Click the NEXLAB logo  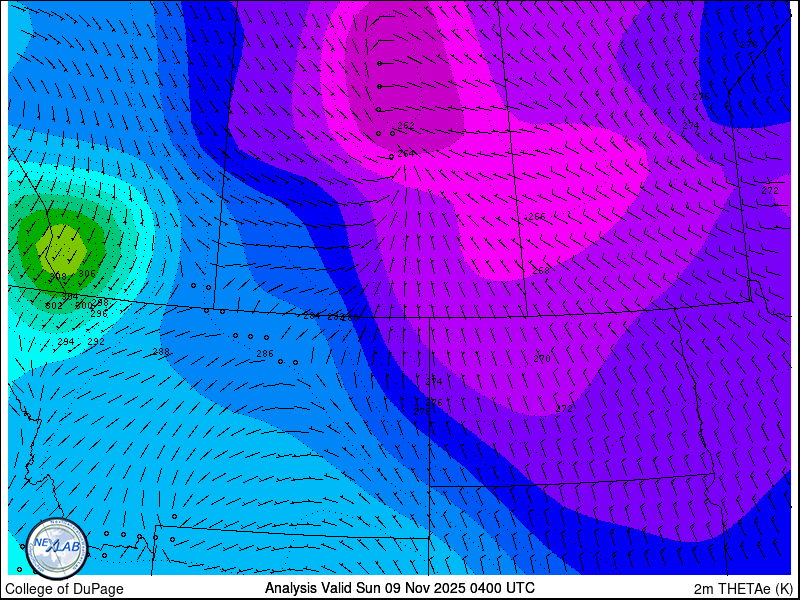57,549
